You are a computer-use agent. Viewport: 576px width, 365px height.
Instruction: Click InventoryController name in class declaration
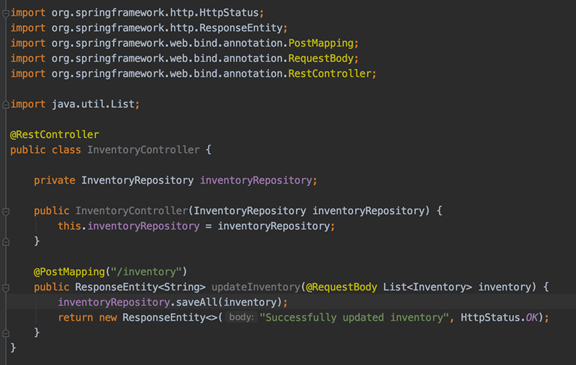point(143,150)
